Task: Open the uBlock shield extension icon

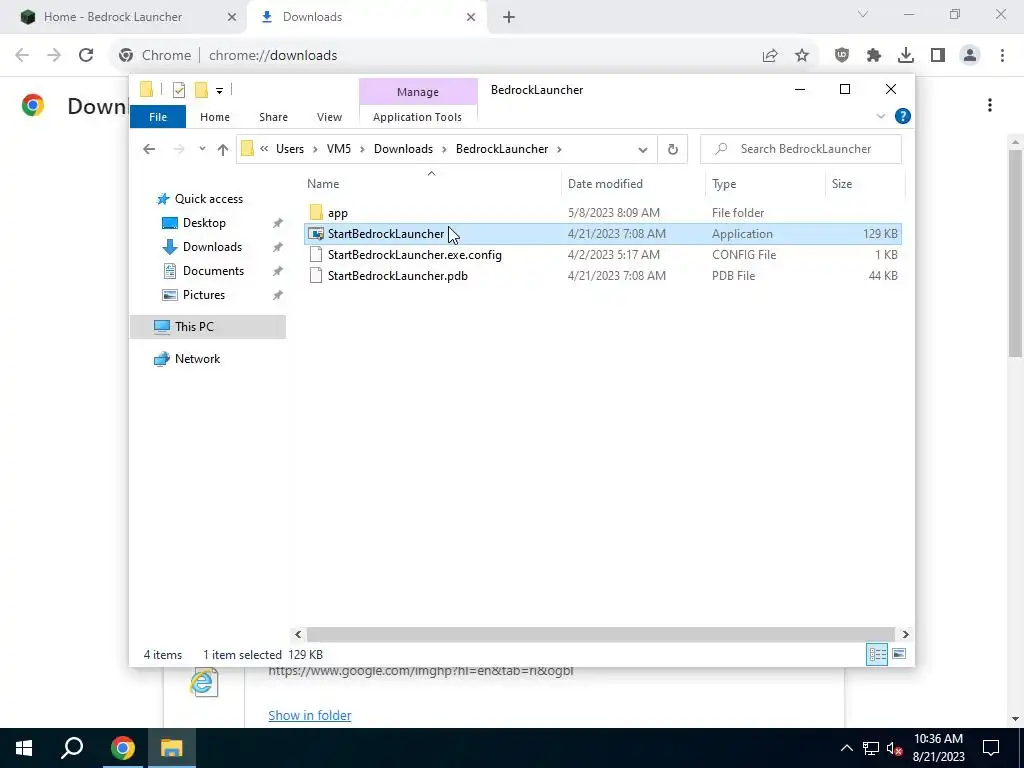Action: click(842, 56)
